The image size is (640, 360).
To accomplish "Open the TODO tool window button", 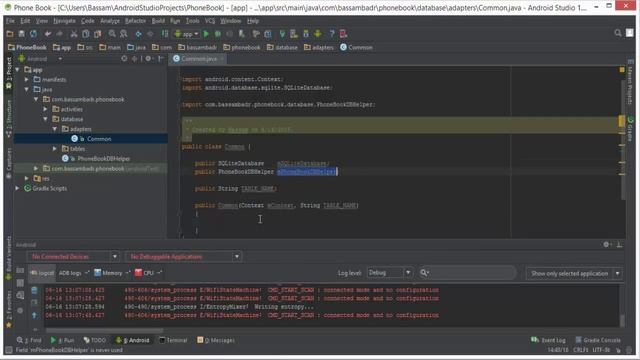I will click(x=95, y=340).
